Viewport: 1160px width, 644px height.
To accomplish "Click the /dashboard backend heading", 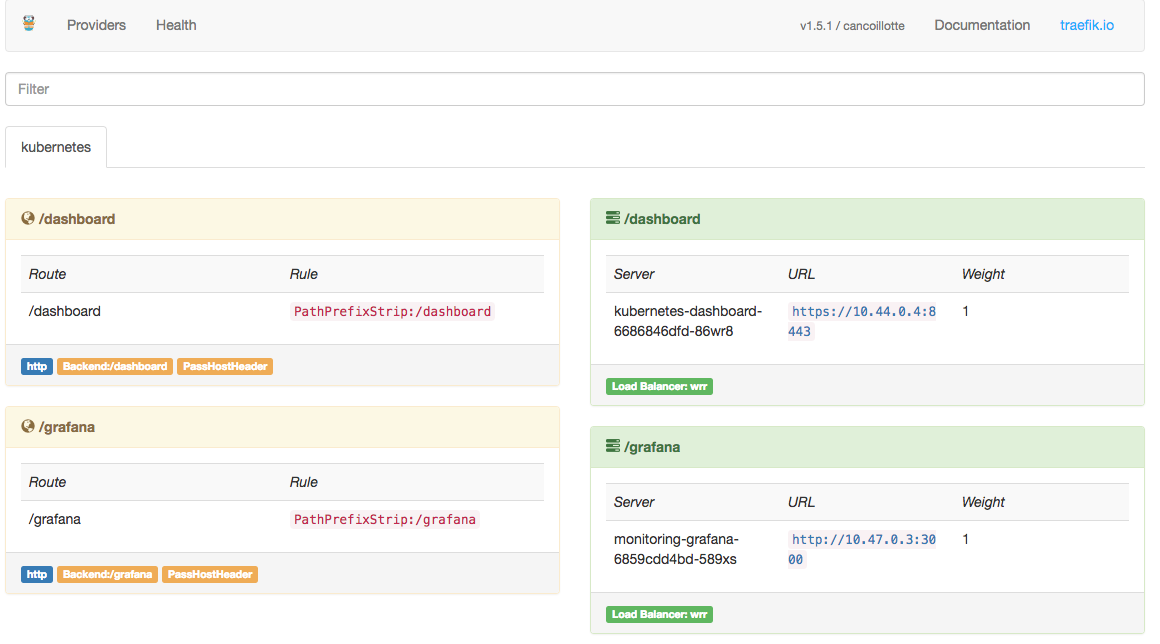I will (662, 219).
